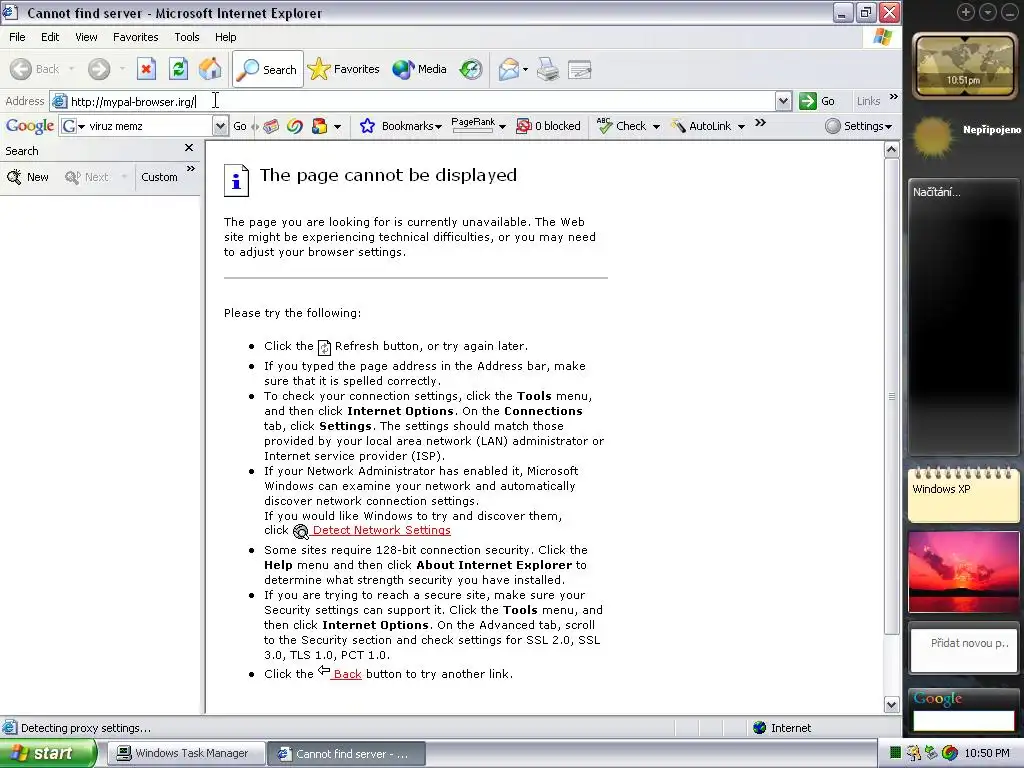Open the Search toolbar button

268,69
